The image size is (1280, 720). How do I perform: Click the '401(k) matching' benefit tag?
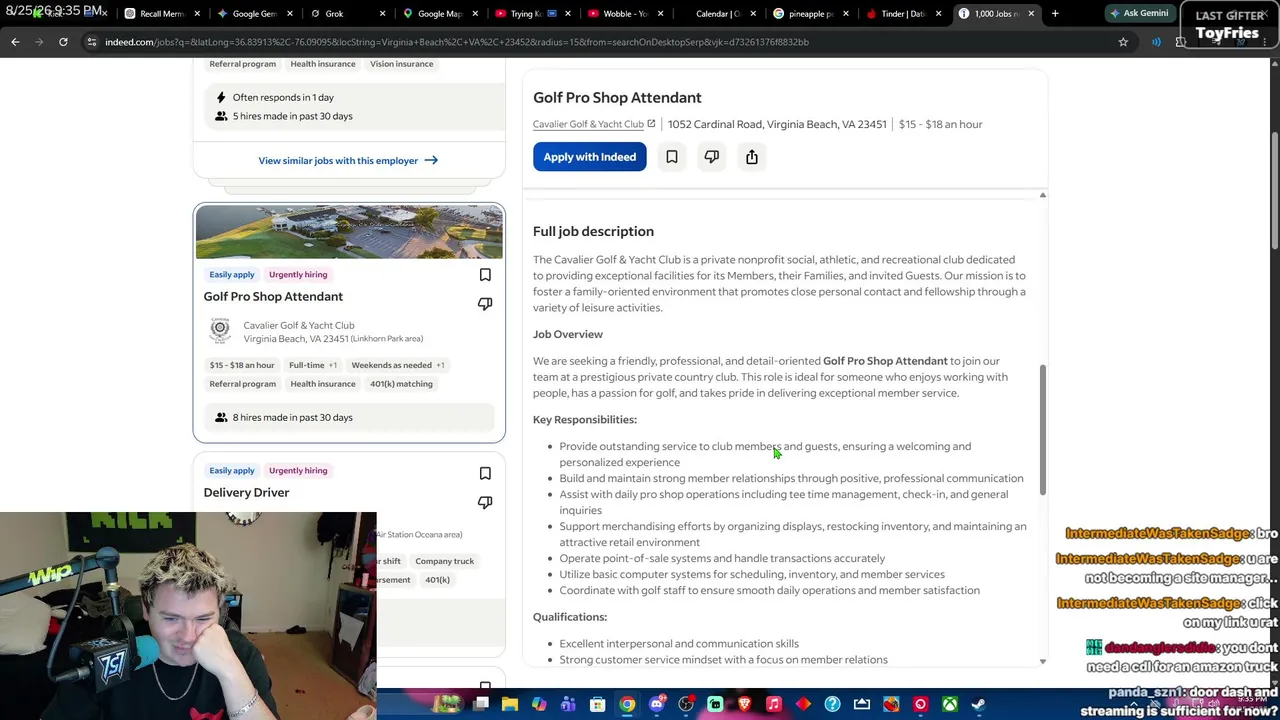[401, 384]
